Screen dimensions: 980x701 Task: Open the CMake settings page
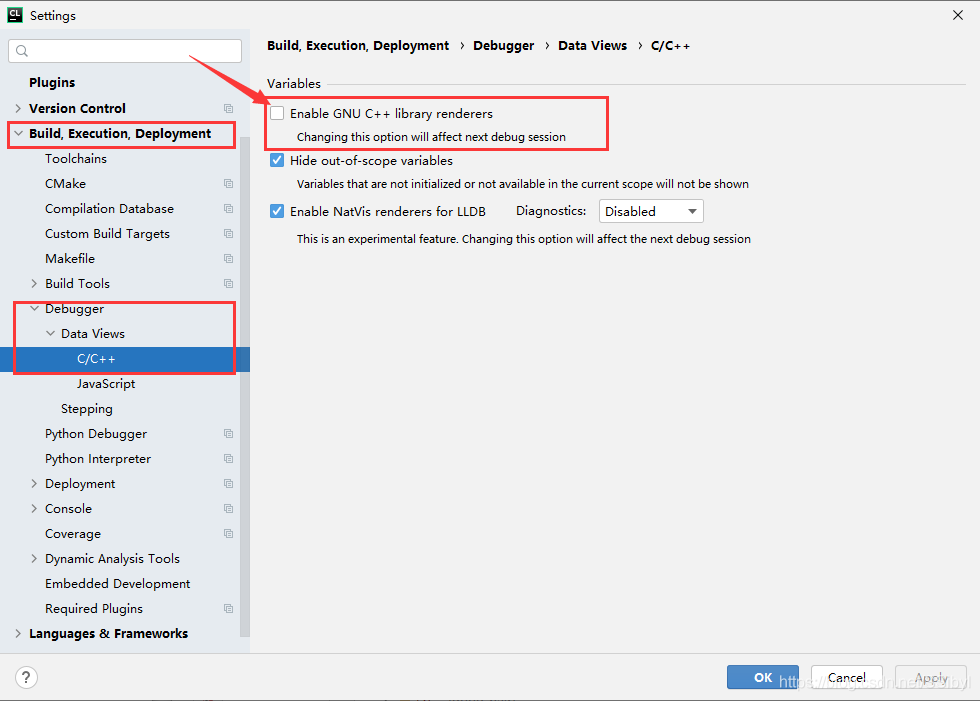click(66, 184)
